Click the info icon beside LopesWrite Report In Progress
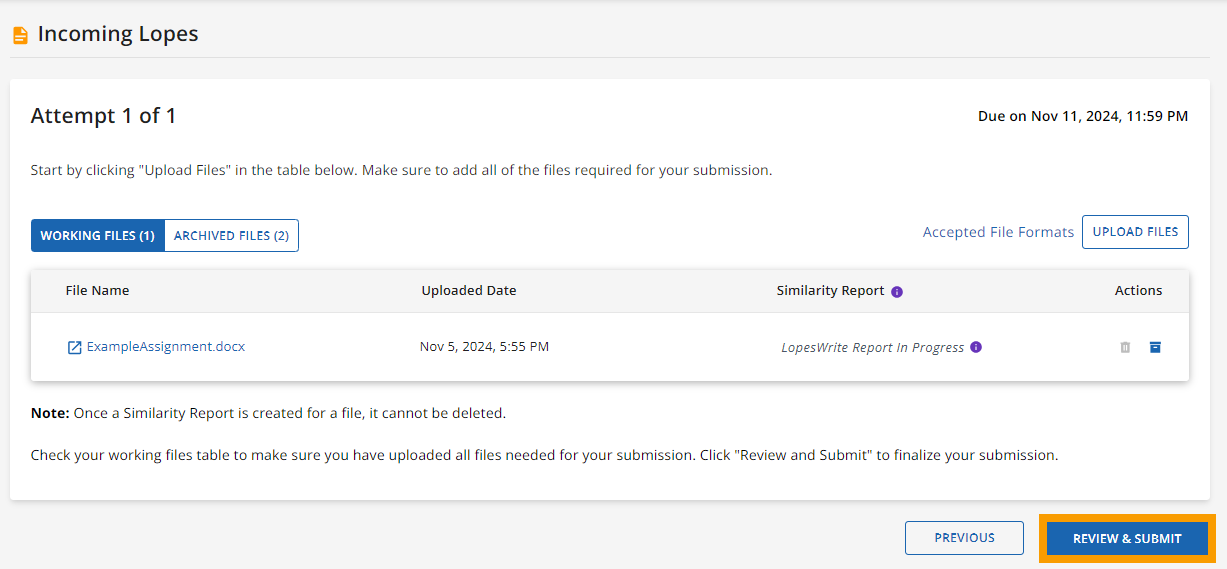 (976, 347)
